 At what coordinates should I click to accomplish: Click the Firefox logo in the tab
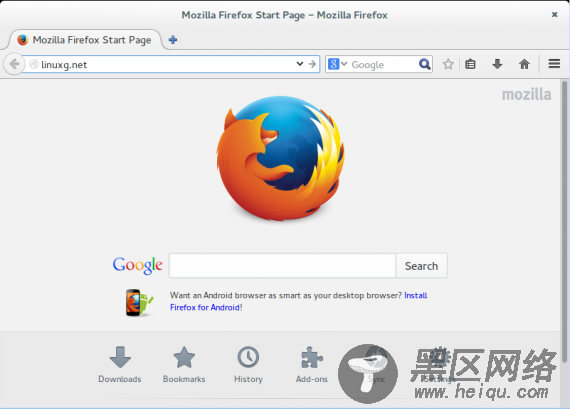[x=23, y=40]
